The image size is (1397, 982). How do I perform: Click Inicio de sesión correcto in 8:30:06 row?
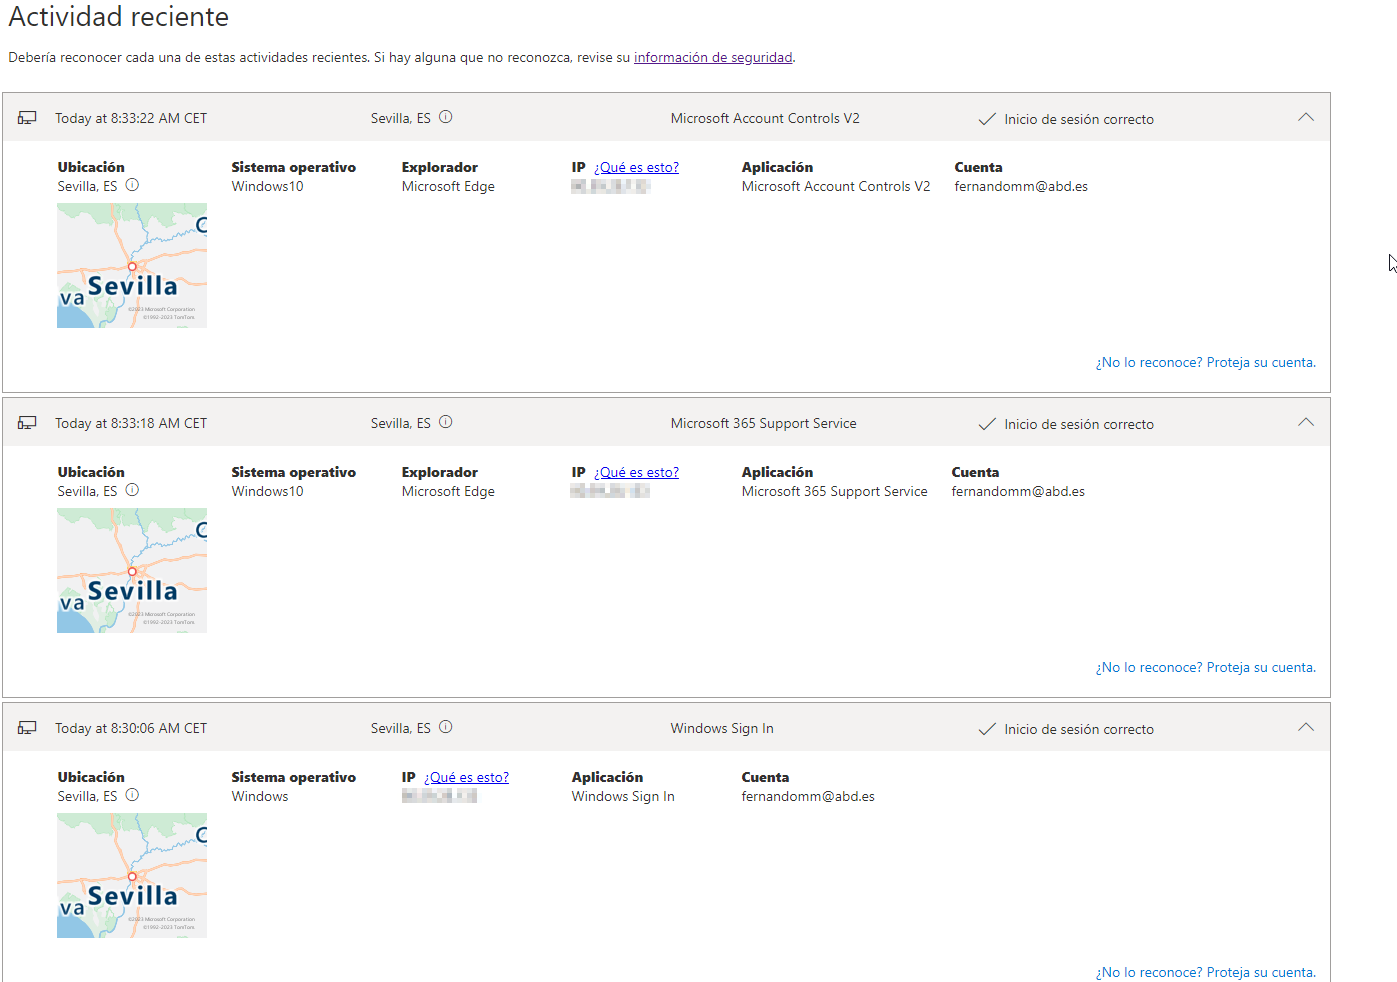pos(1079,729)
